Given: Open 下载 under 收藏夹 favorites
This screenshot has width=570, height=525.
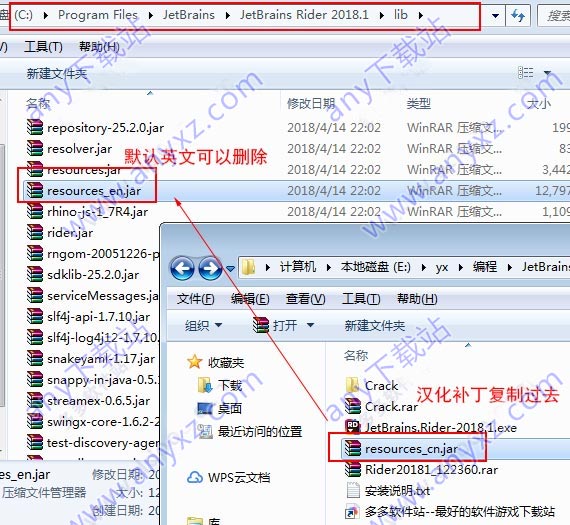Looking at the screenshot, I should 230,385.
